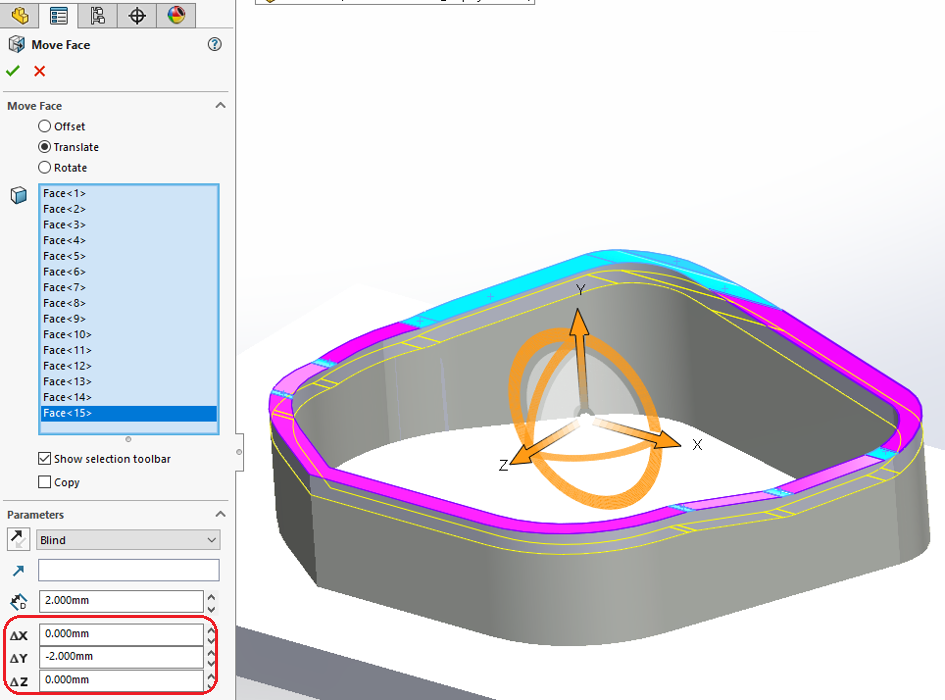
Task: Enable the Copy checkbox
Action: click(44, 482)
